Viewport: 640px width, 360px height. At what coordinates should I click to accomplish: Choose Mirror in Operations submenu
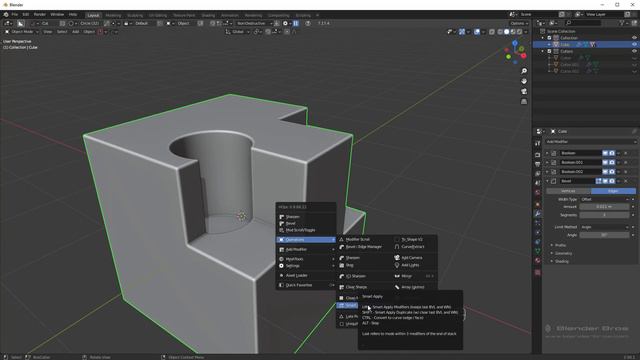click(407, 276)
